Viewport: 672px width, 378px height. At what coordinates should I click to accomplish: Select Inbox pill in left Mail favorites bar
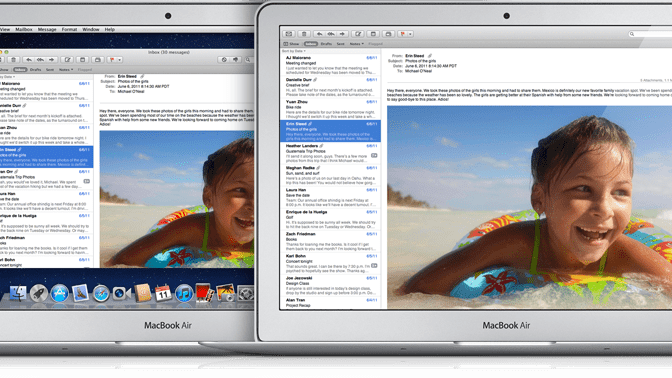point(20,69)
